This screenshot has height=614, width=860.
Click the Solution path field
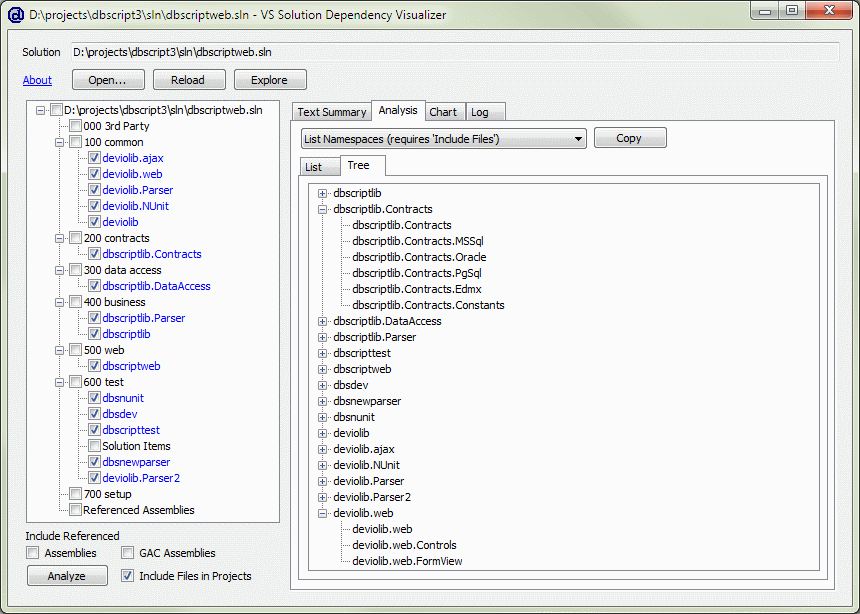coord(455,52)
